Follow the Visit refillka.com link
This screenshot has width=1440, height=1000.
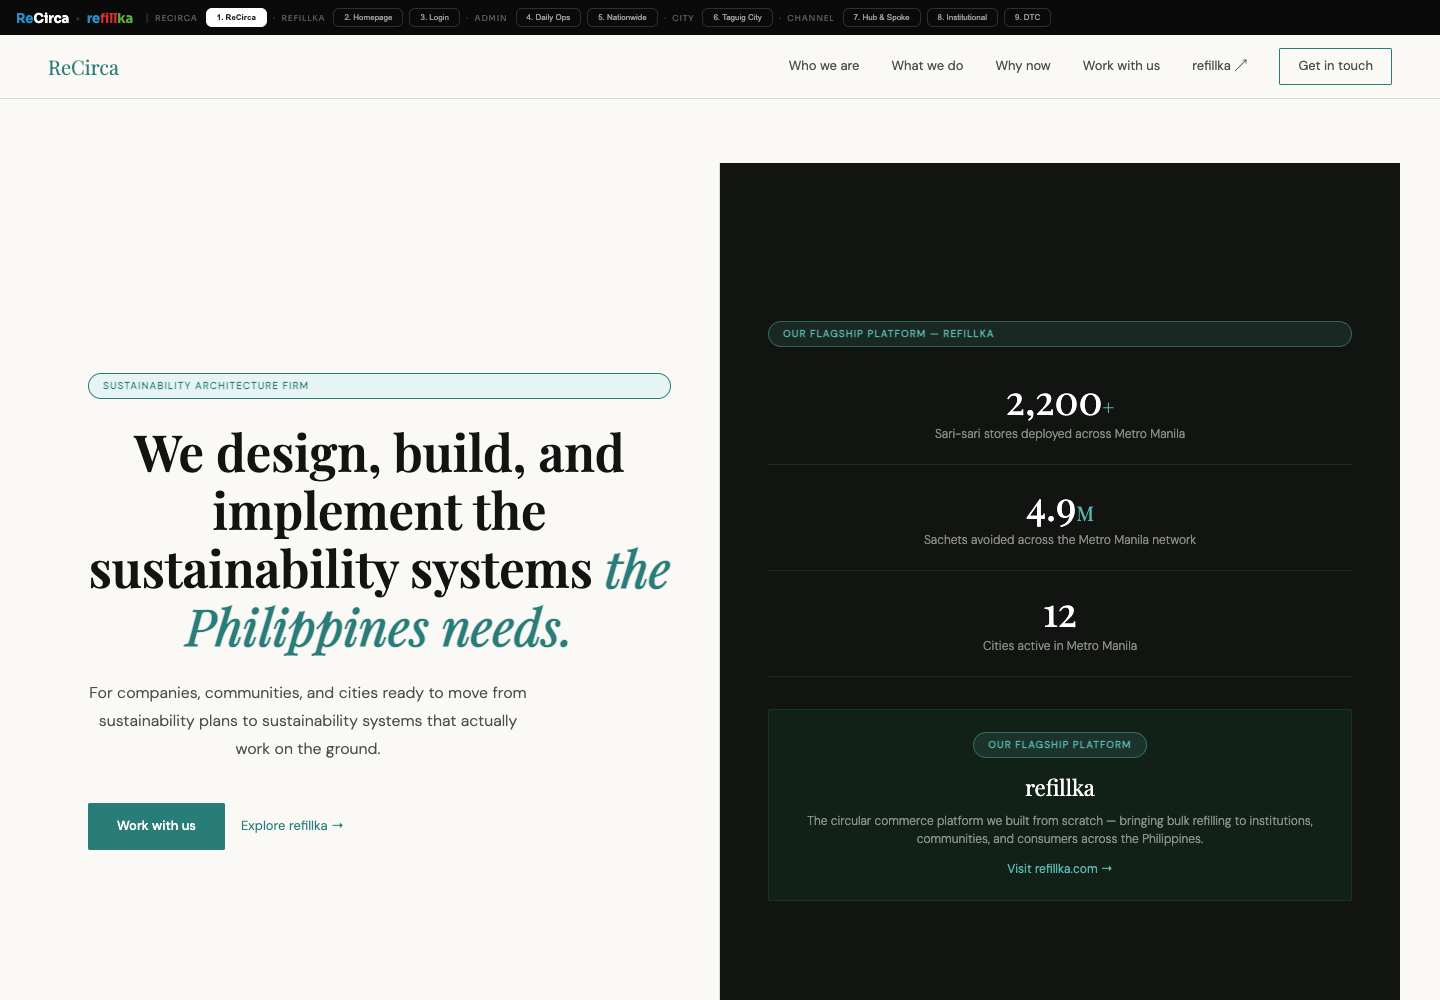coord(1059,869)
